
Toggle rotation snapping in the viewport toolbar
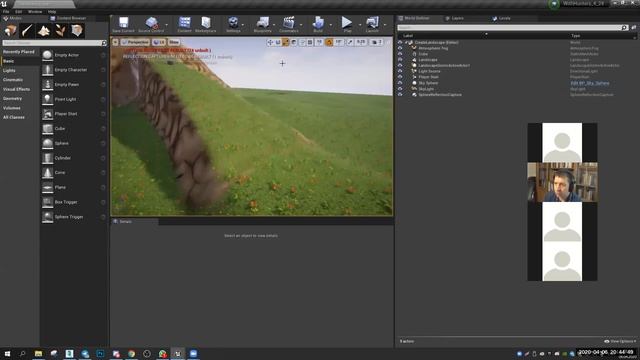pos(329,42)
